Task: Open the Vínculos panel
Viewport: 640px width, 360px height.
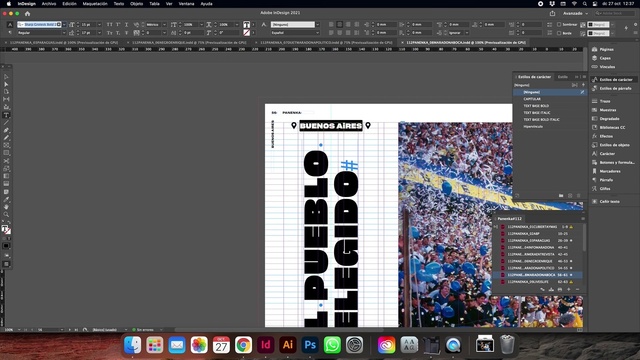Action: click(x=604, y=67)
